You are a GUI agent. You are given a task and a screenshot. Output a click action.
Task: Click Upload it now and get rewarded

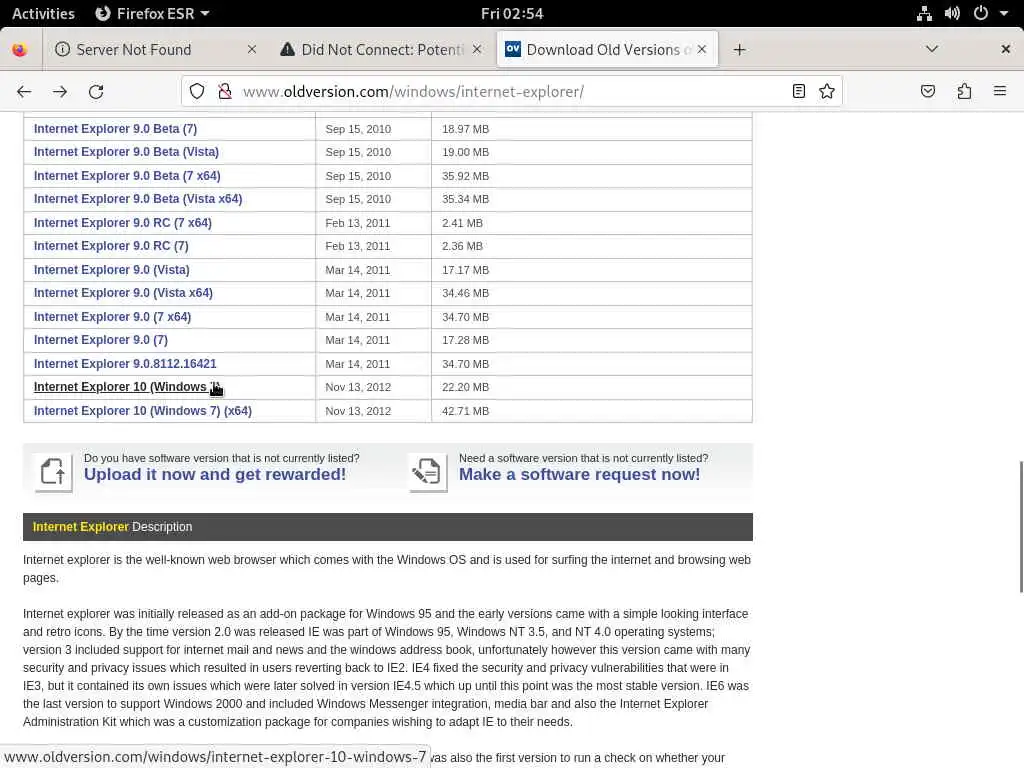215,474
